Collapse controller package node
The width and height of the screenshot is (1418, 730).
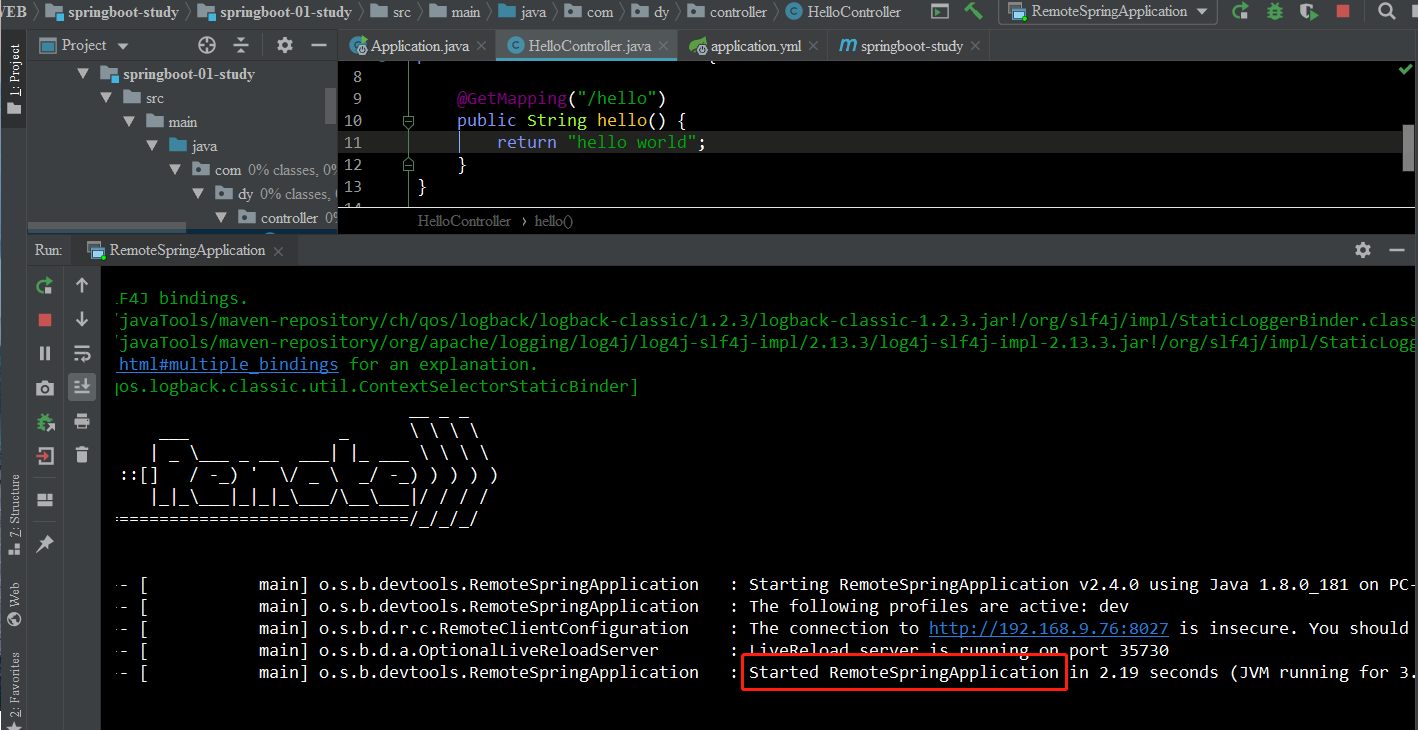click(x=222, y=218)
